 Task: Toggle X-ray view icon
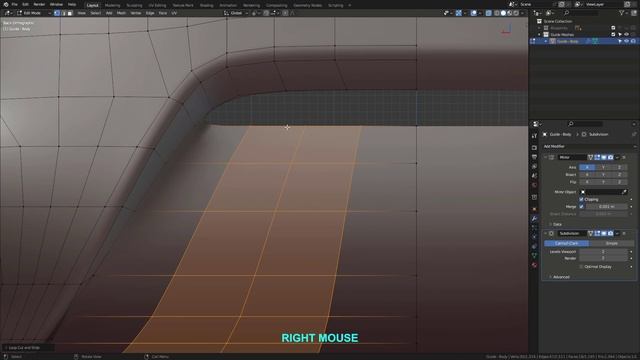point(489,13)
